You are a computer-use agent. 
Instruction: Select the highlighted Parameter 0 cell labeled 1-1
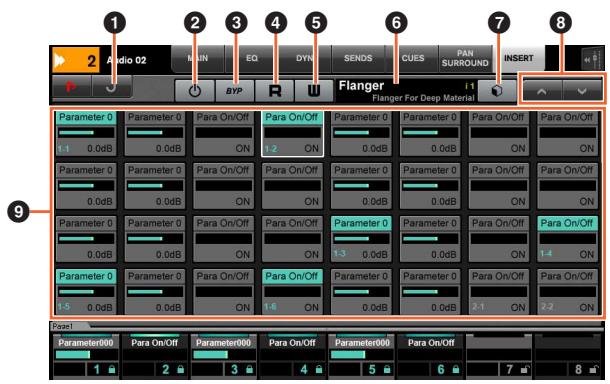[x=86, y=133]
